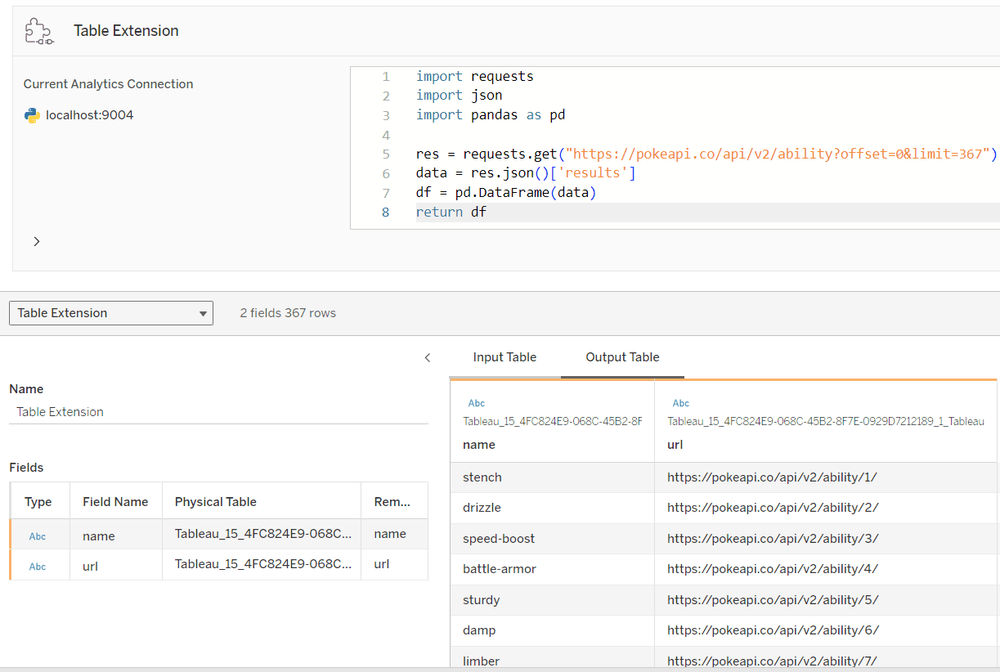Viewport: 1000px width, 672px height.
Task: Click the 'sturdy' cell
Action: 552,600
